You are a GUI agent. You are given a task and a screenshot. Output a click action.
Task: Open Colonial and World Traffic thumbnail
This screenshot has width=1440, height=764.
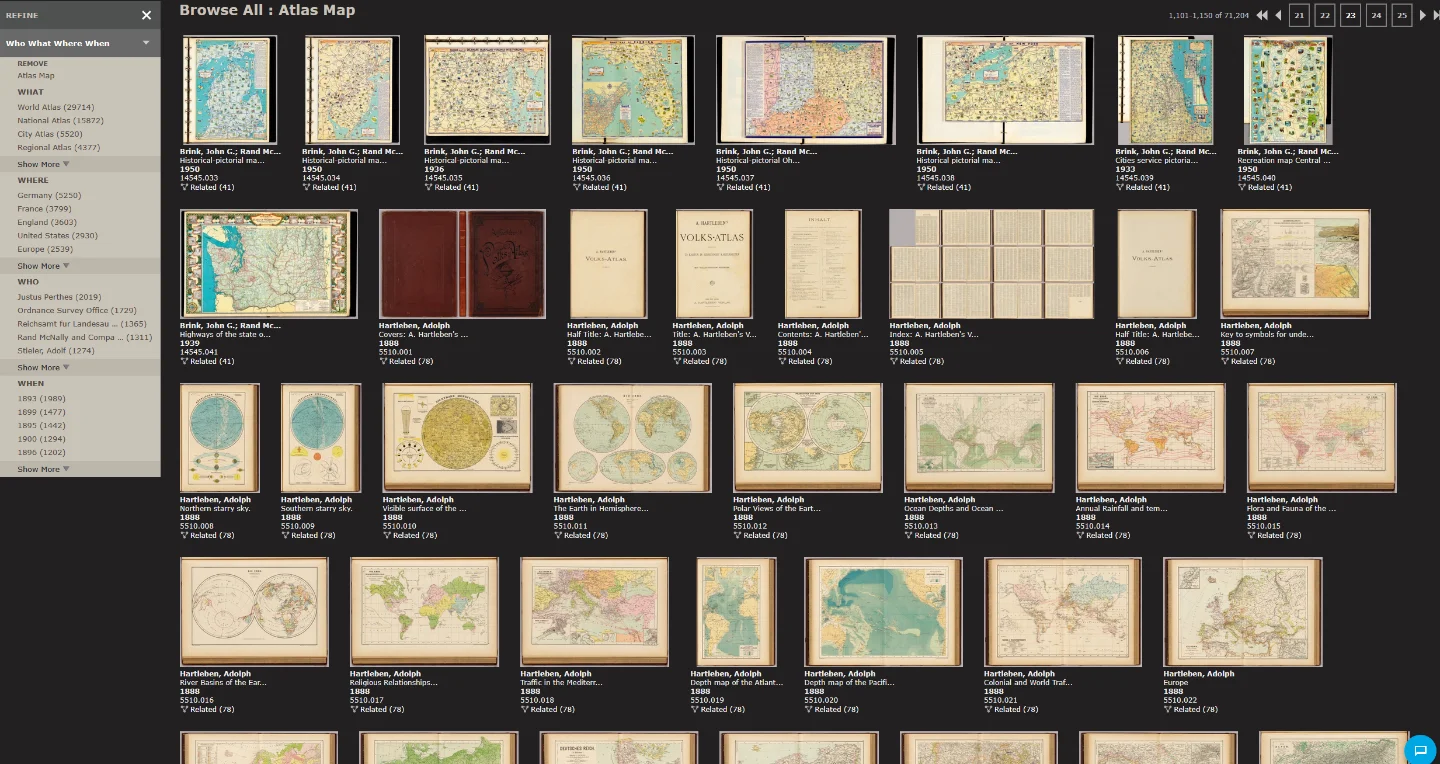click(1063, 612)
